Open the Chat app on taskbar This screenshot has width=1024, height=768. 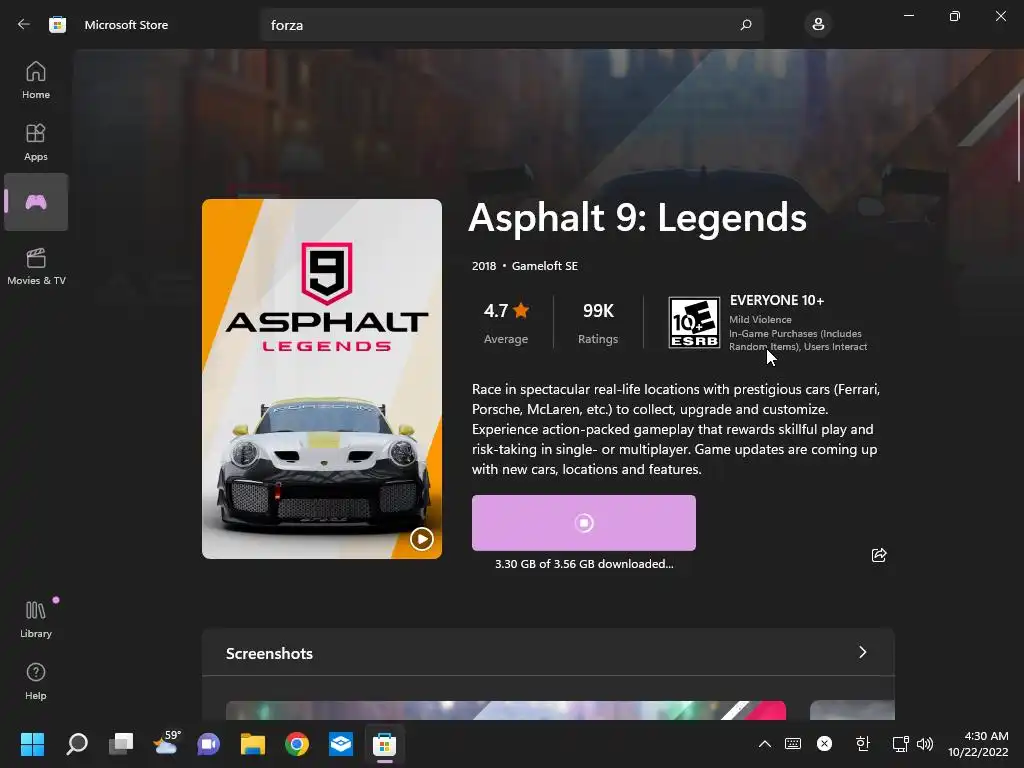(x=208, y=744)
